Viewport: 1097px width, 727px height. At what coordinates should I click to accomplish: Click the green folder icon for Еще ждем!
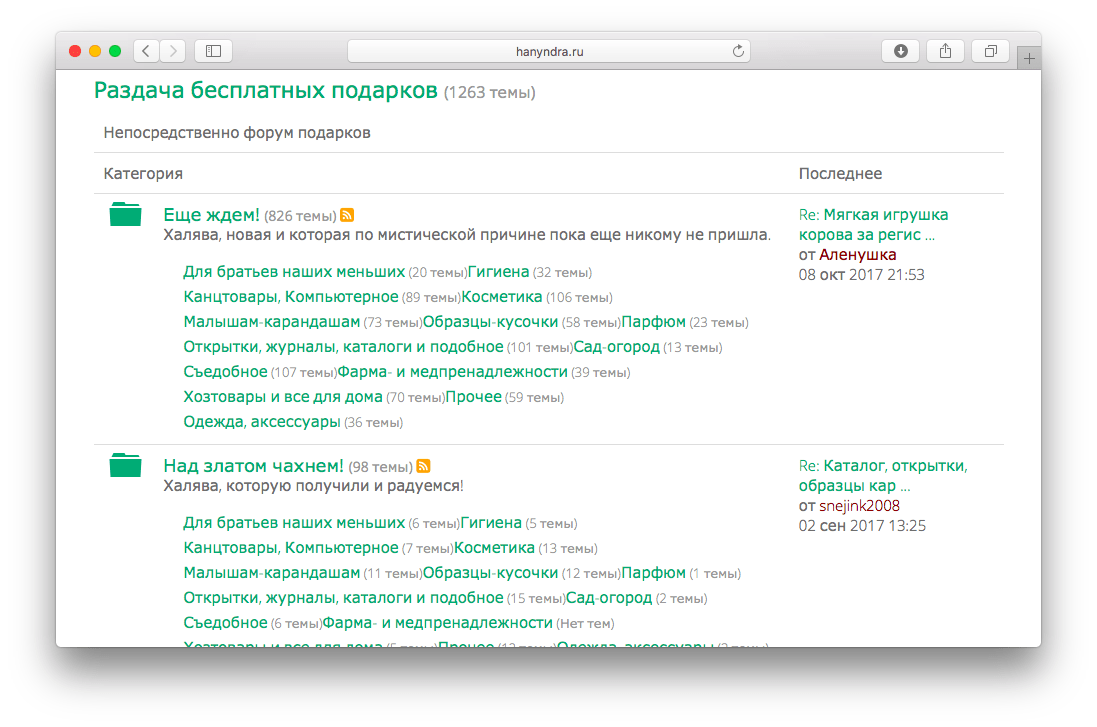click(126, 215)
